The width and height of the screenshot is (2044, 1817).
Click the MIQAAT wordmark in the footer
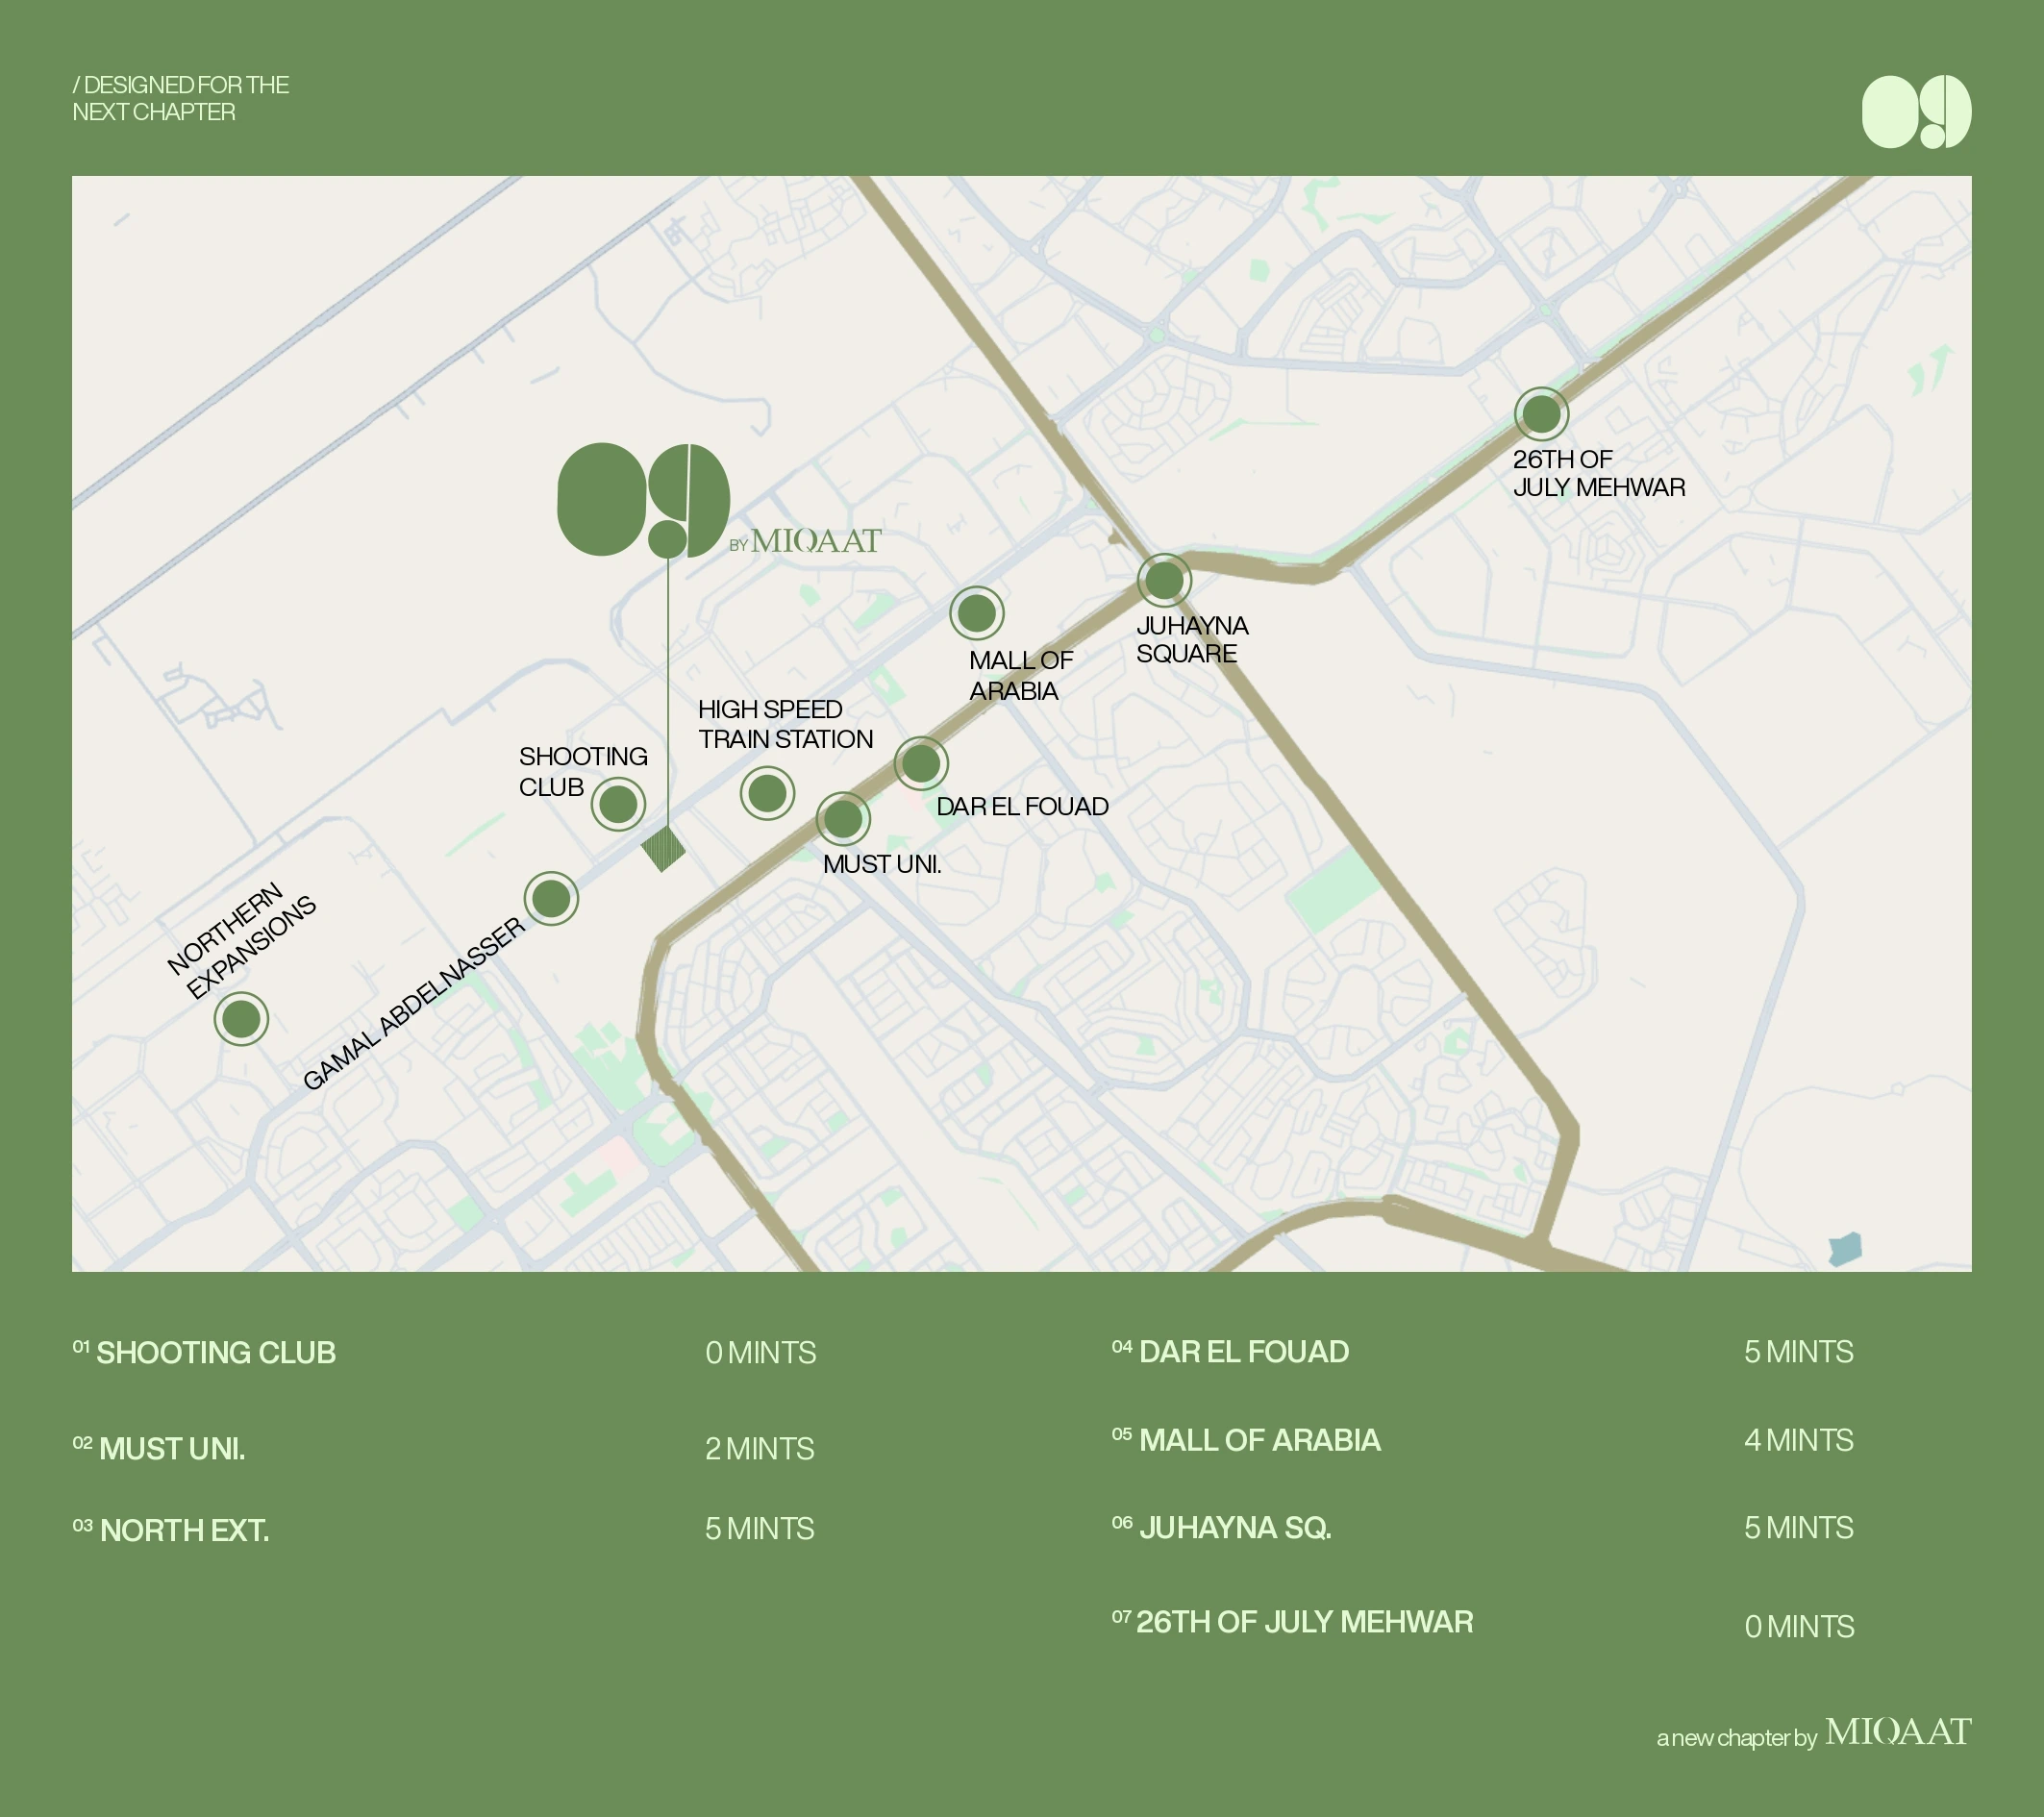(x=1898, y=1732)
